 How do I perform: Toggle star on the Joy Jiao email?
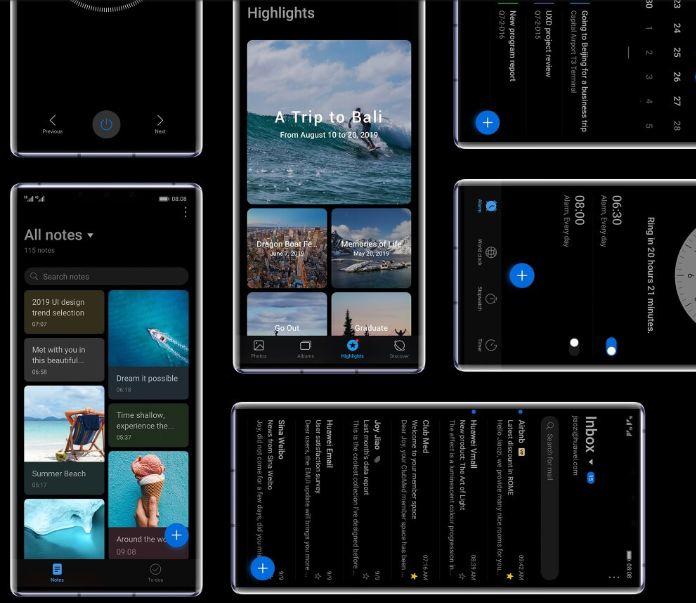(x=365, y=576)
